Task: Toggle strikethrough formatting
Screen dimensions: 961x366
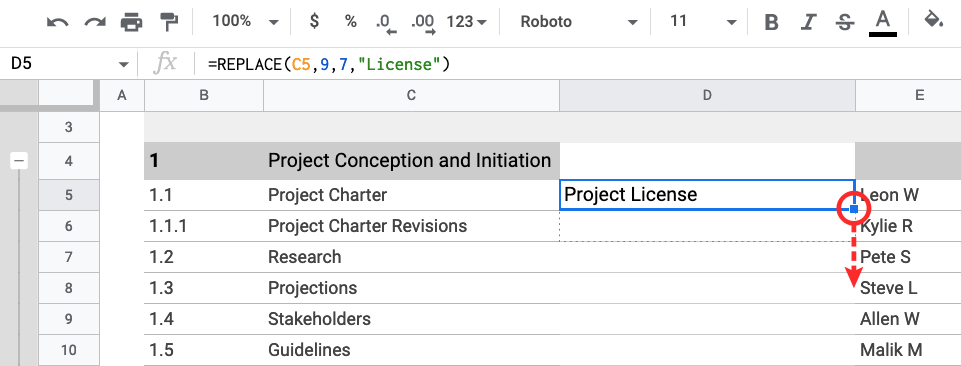Action: point(845,23)
